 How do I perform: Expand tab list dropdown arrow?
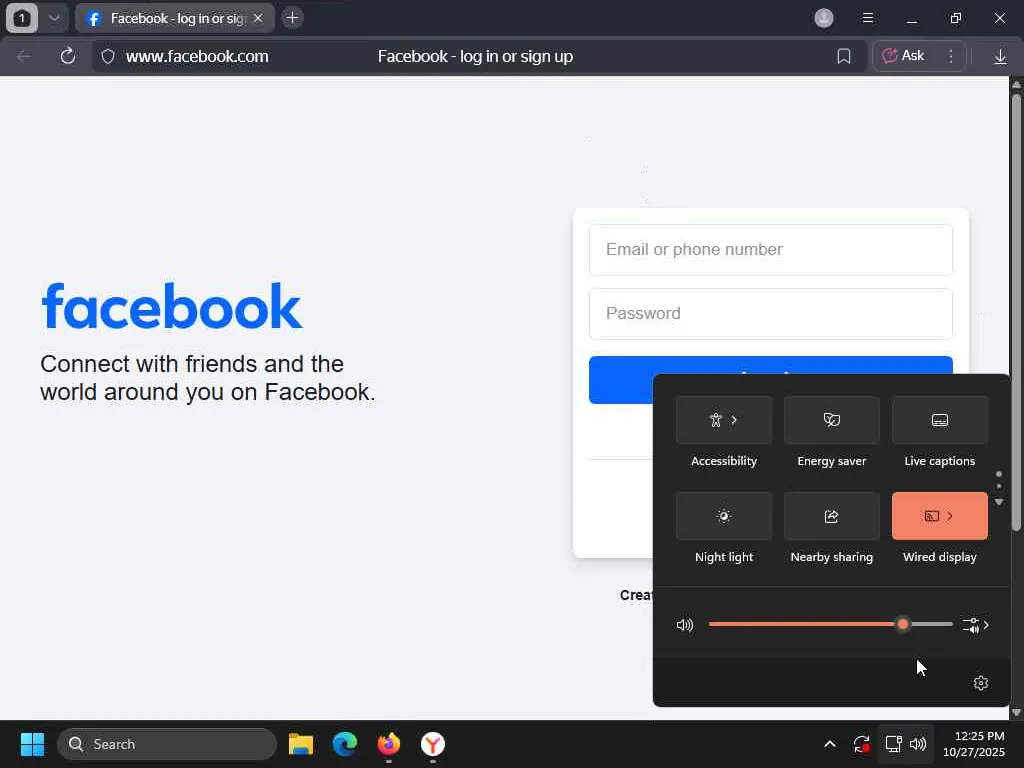point(54,18)
